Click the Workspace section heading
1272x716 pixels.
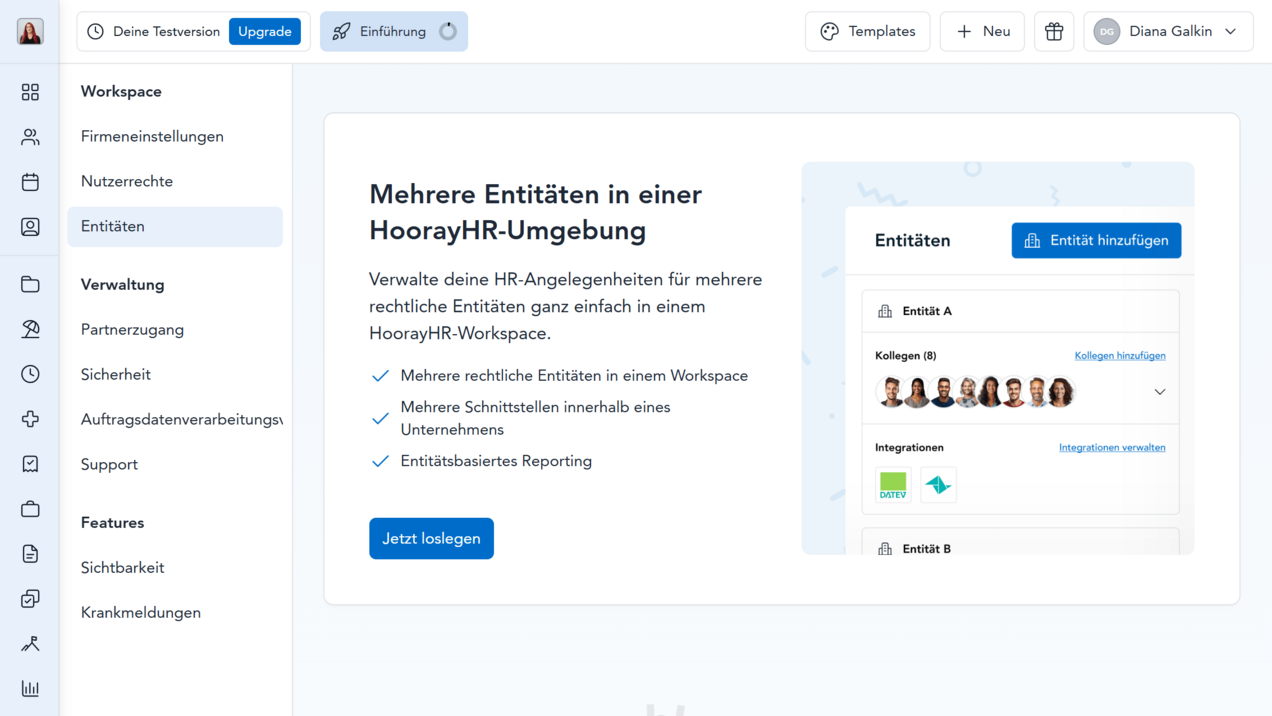tap(121, 91)
